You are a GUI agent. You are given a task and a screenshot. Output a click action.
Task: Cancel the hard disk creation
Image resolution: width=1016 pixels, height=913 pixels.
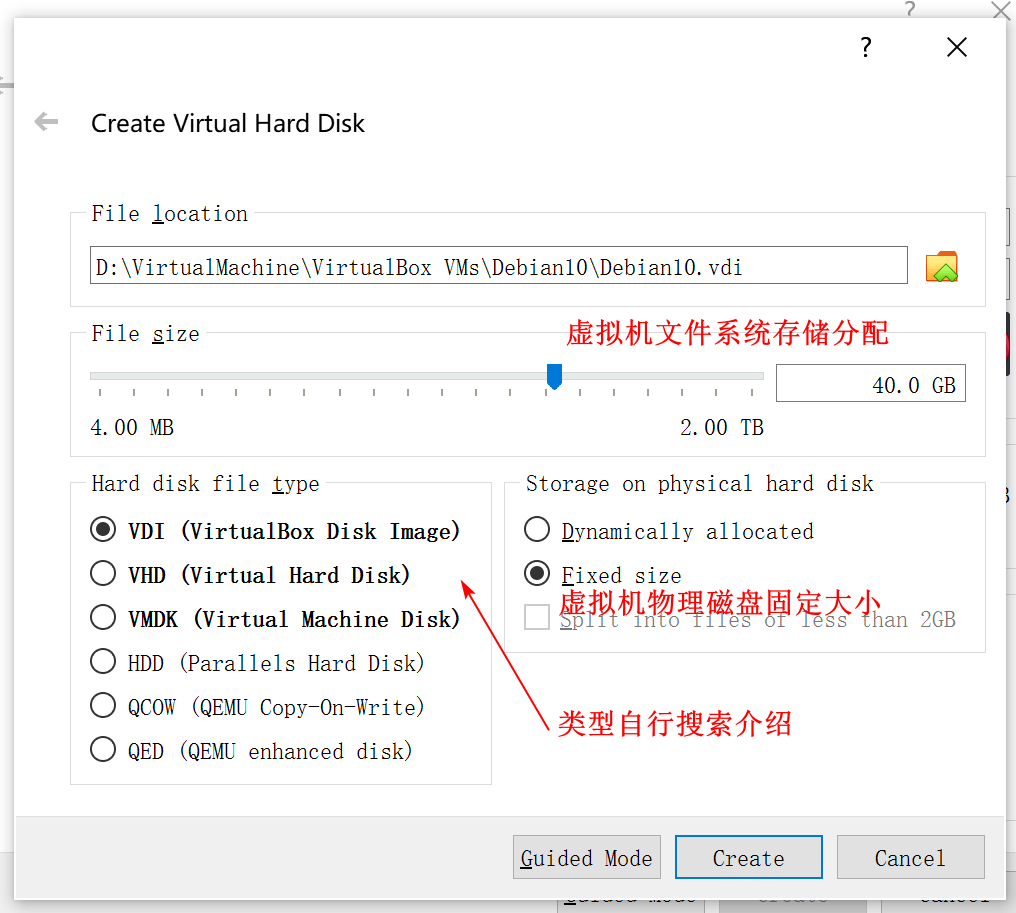point(910,857)
